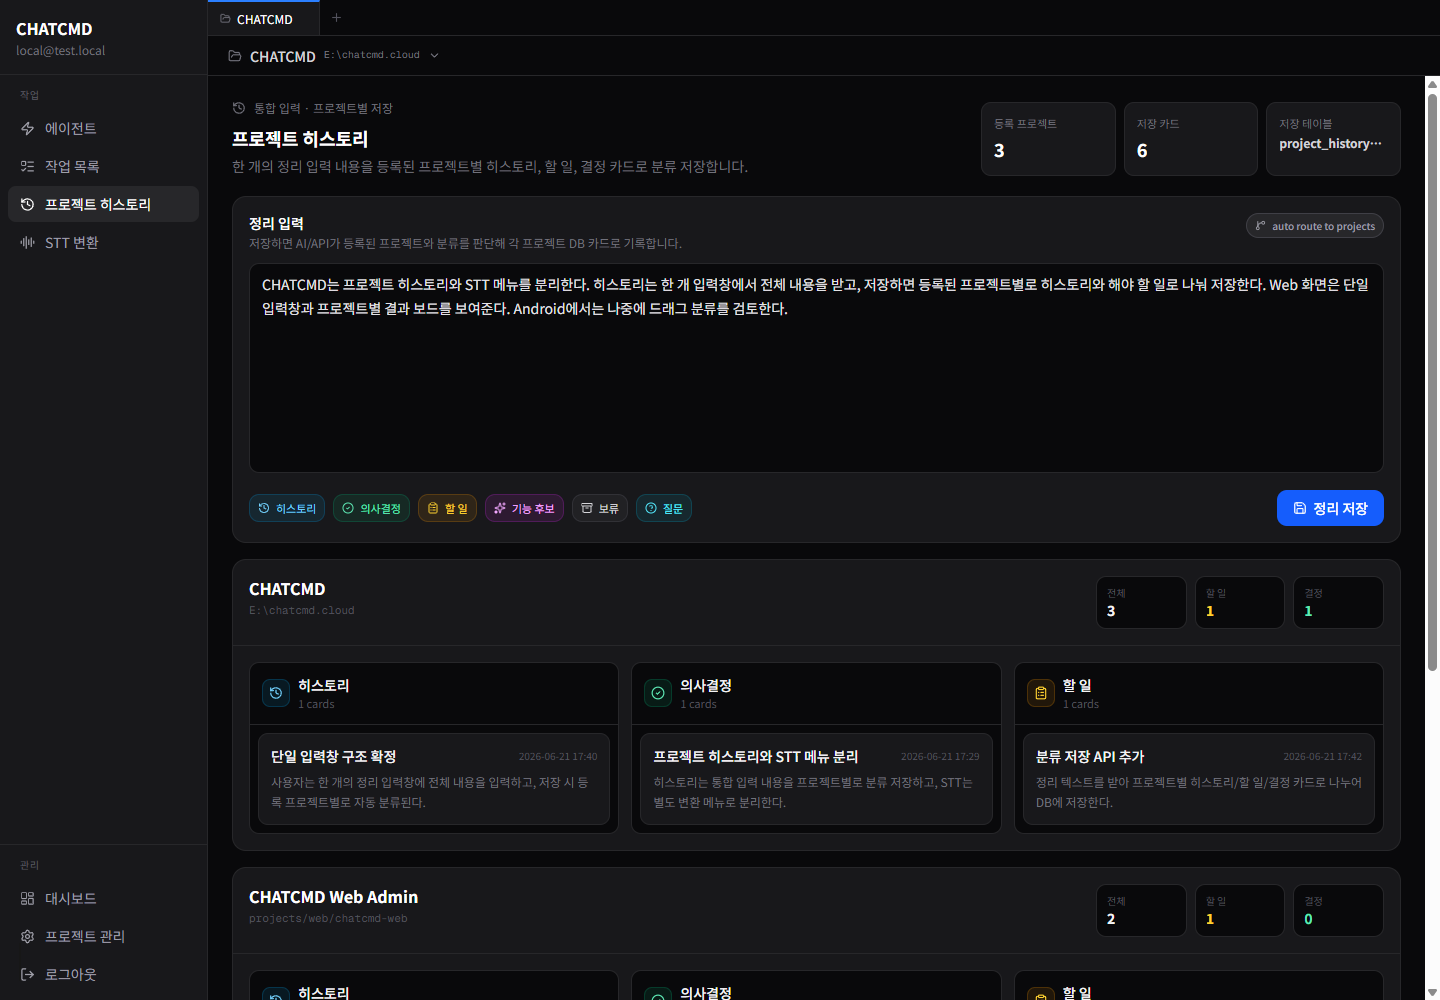
Task: Click the list icon beside 작업 목록
Action: (x=27, y=166)
